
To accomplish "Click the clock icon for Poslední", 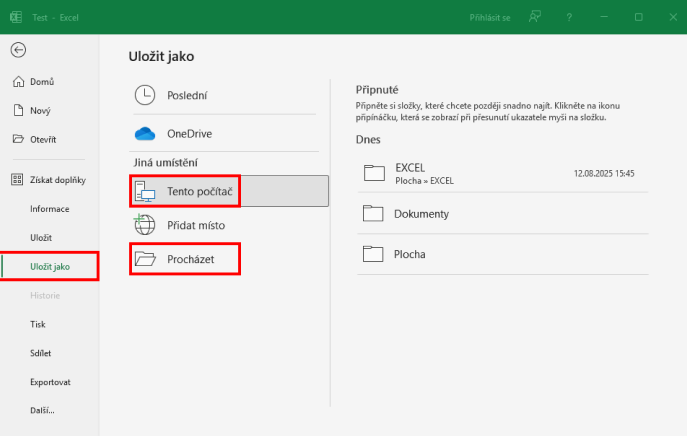I will (x=145, y=95).
